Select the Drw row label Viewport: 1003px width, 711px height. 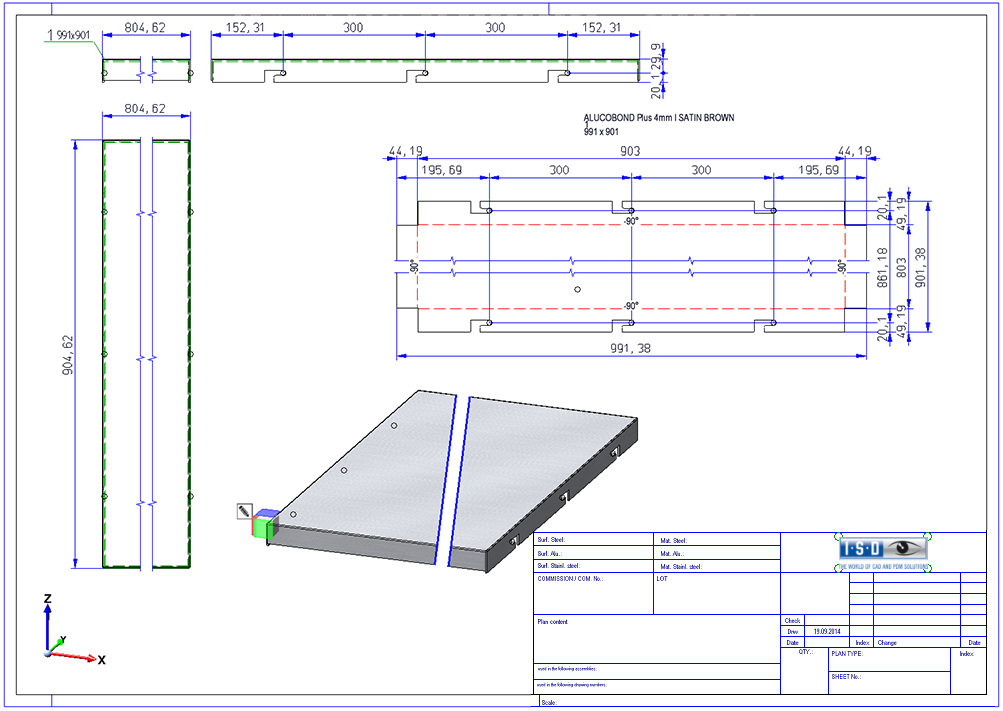pos(793,632)
